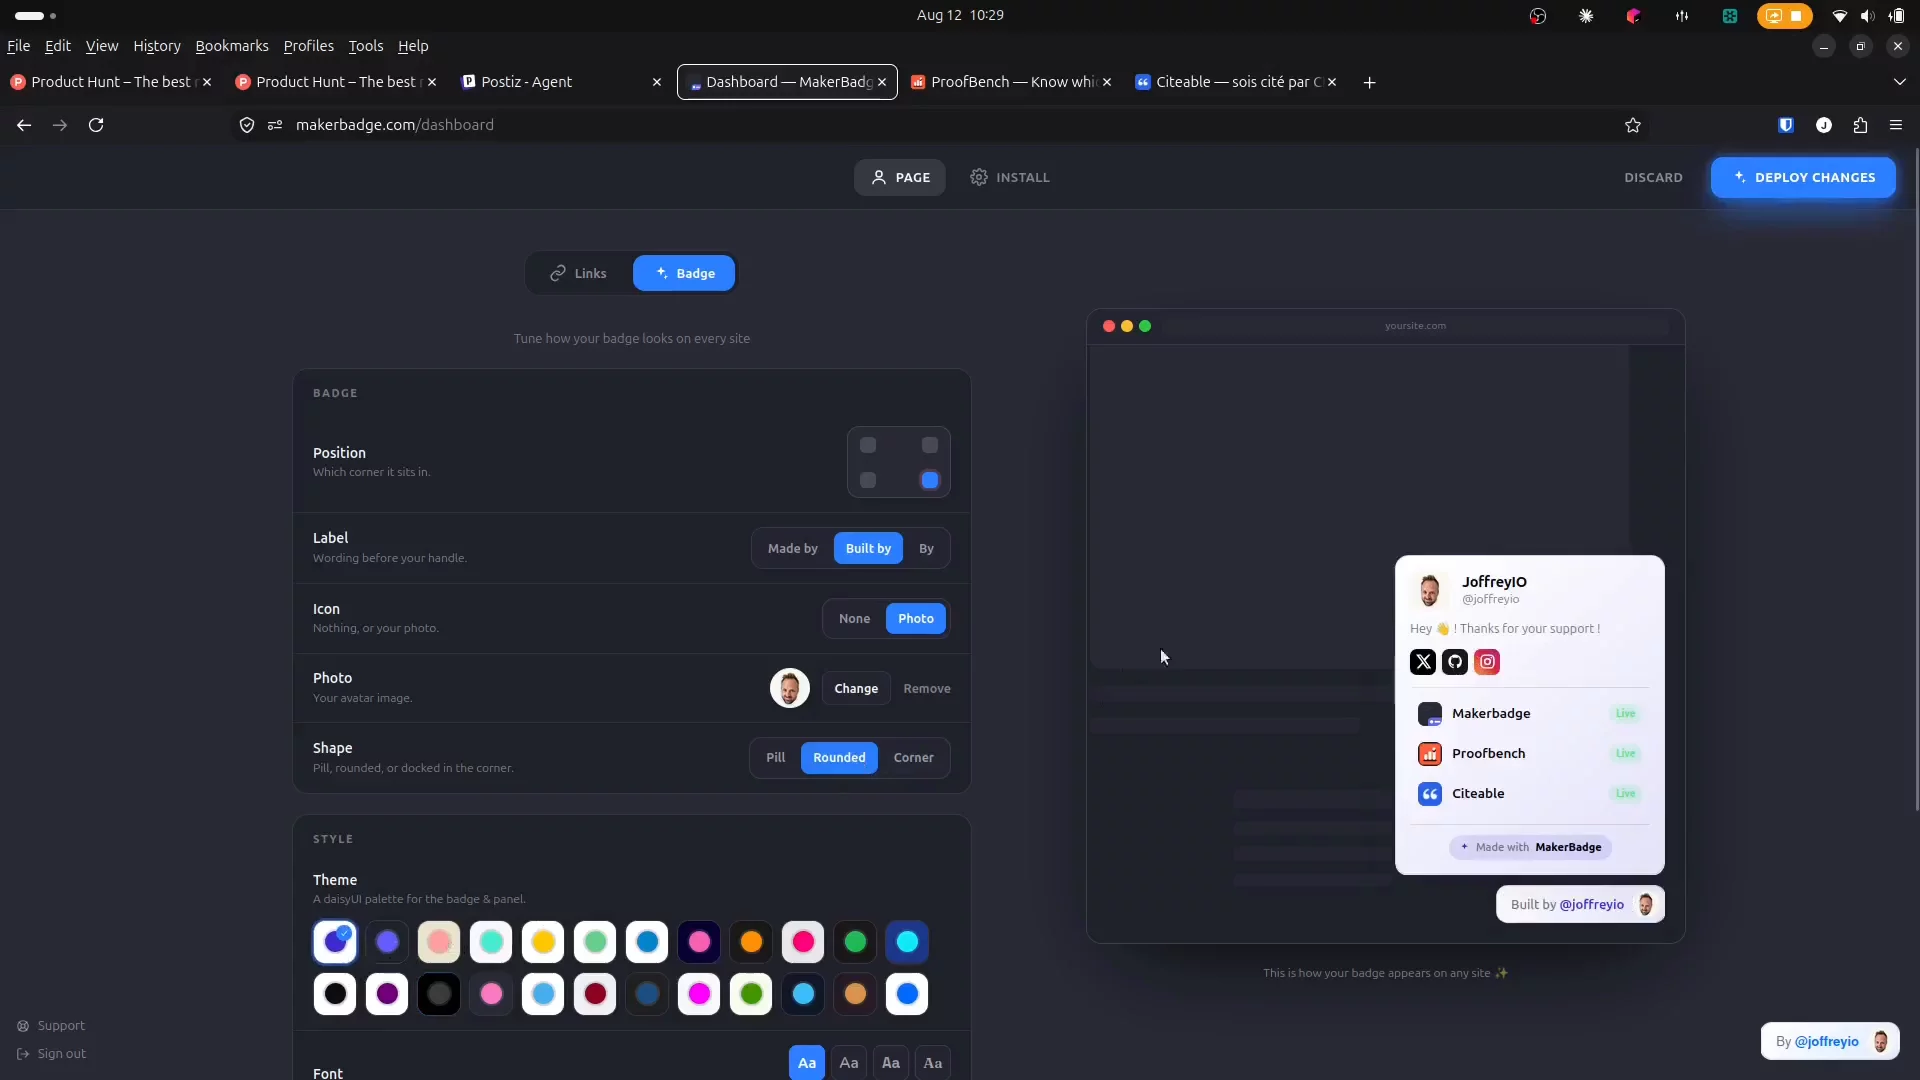Screen dimensions: 1920x1080
Task: Open the File menu
Action: coord(18,46)
